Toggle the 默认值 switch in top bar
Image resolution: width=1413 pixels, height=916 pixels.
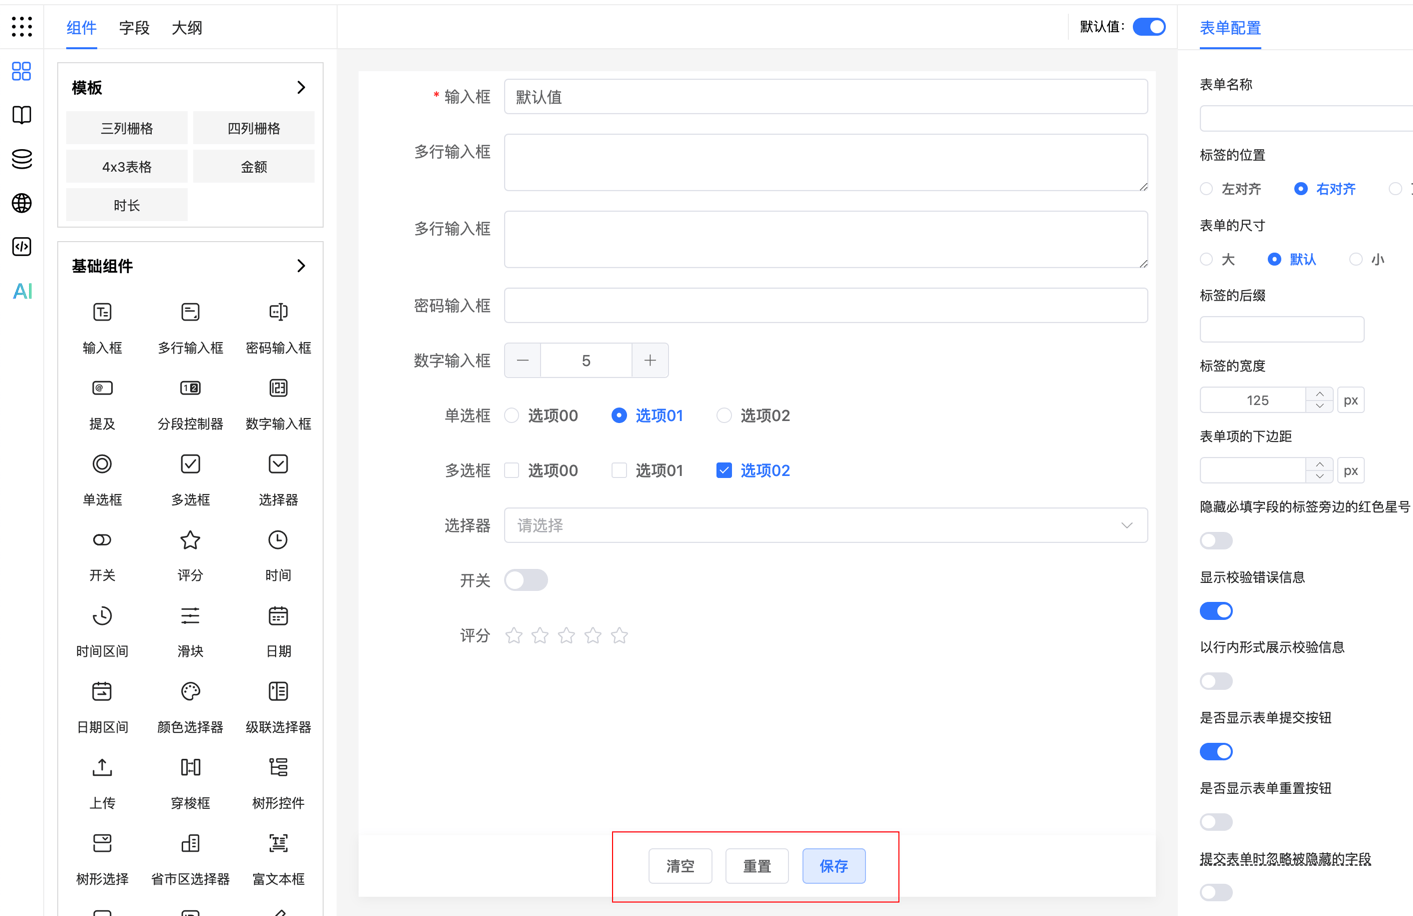(x=1148, y=27)
